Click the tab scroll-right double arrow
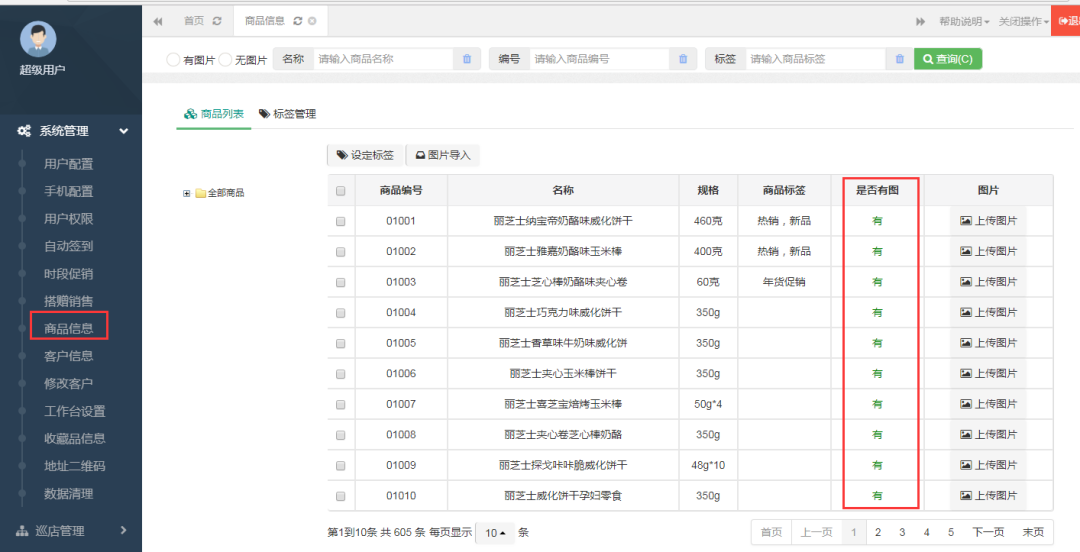The width and height of the screenshot is (1080, 552). [920, 22]
